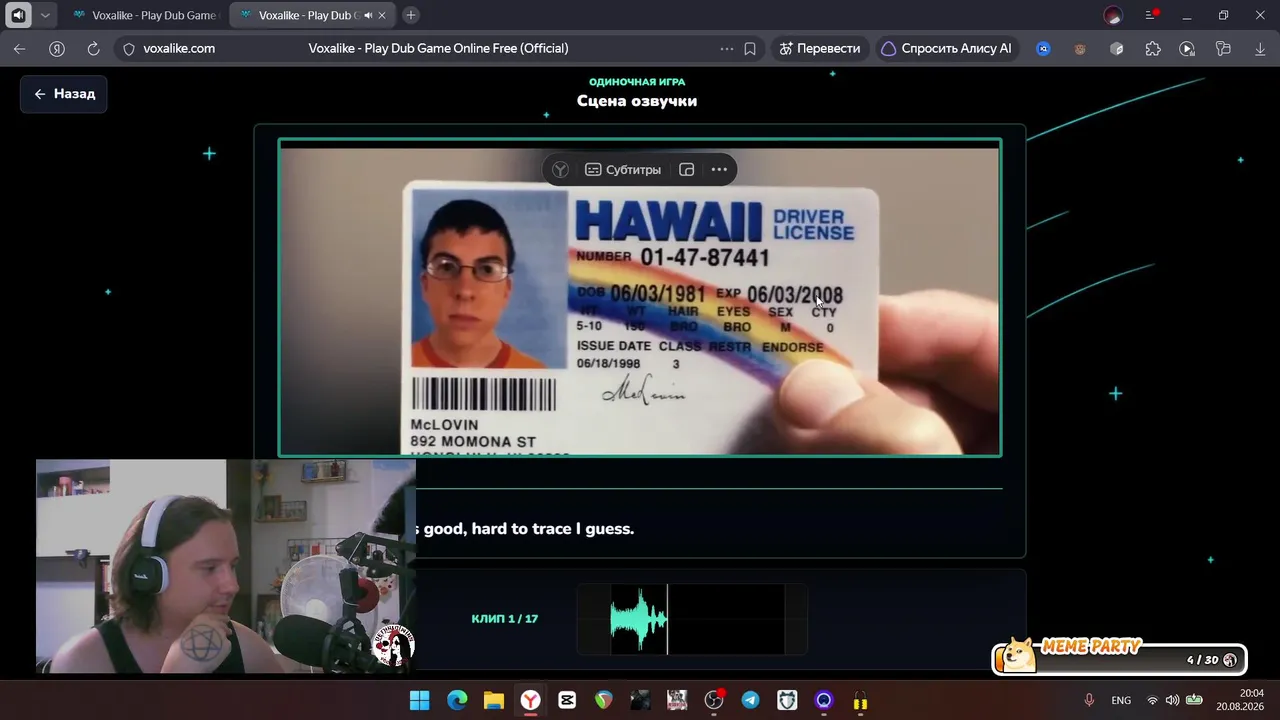Open File Explorer from taskbar

tap(494, 700)
